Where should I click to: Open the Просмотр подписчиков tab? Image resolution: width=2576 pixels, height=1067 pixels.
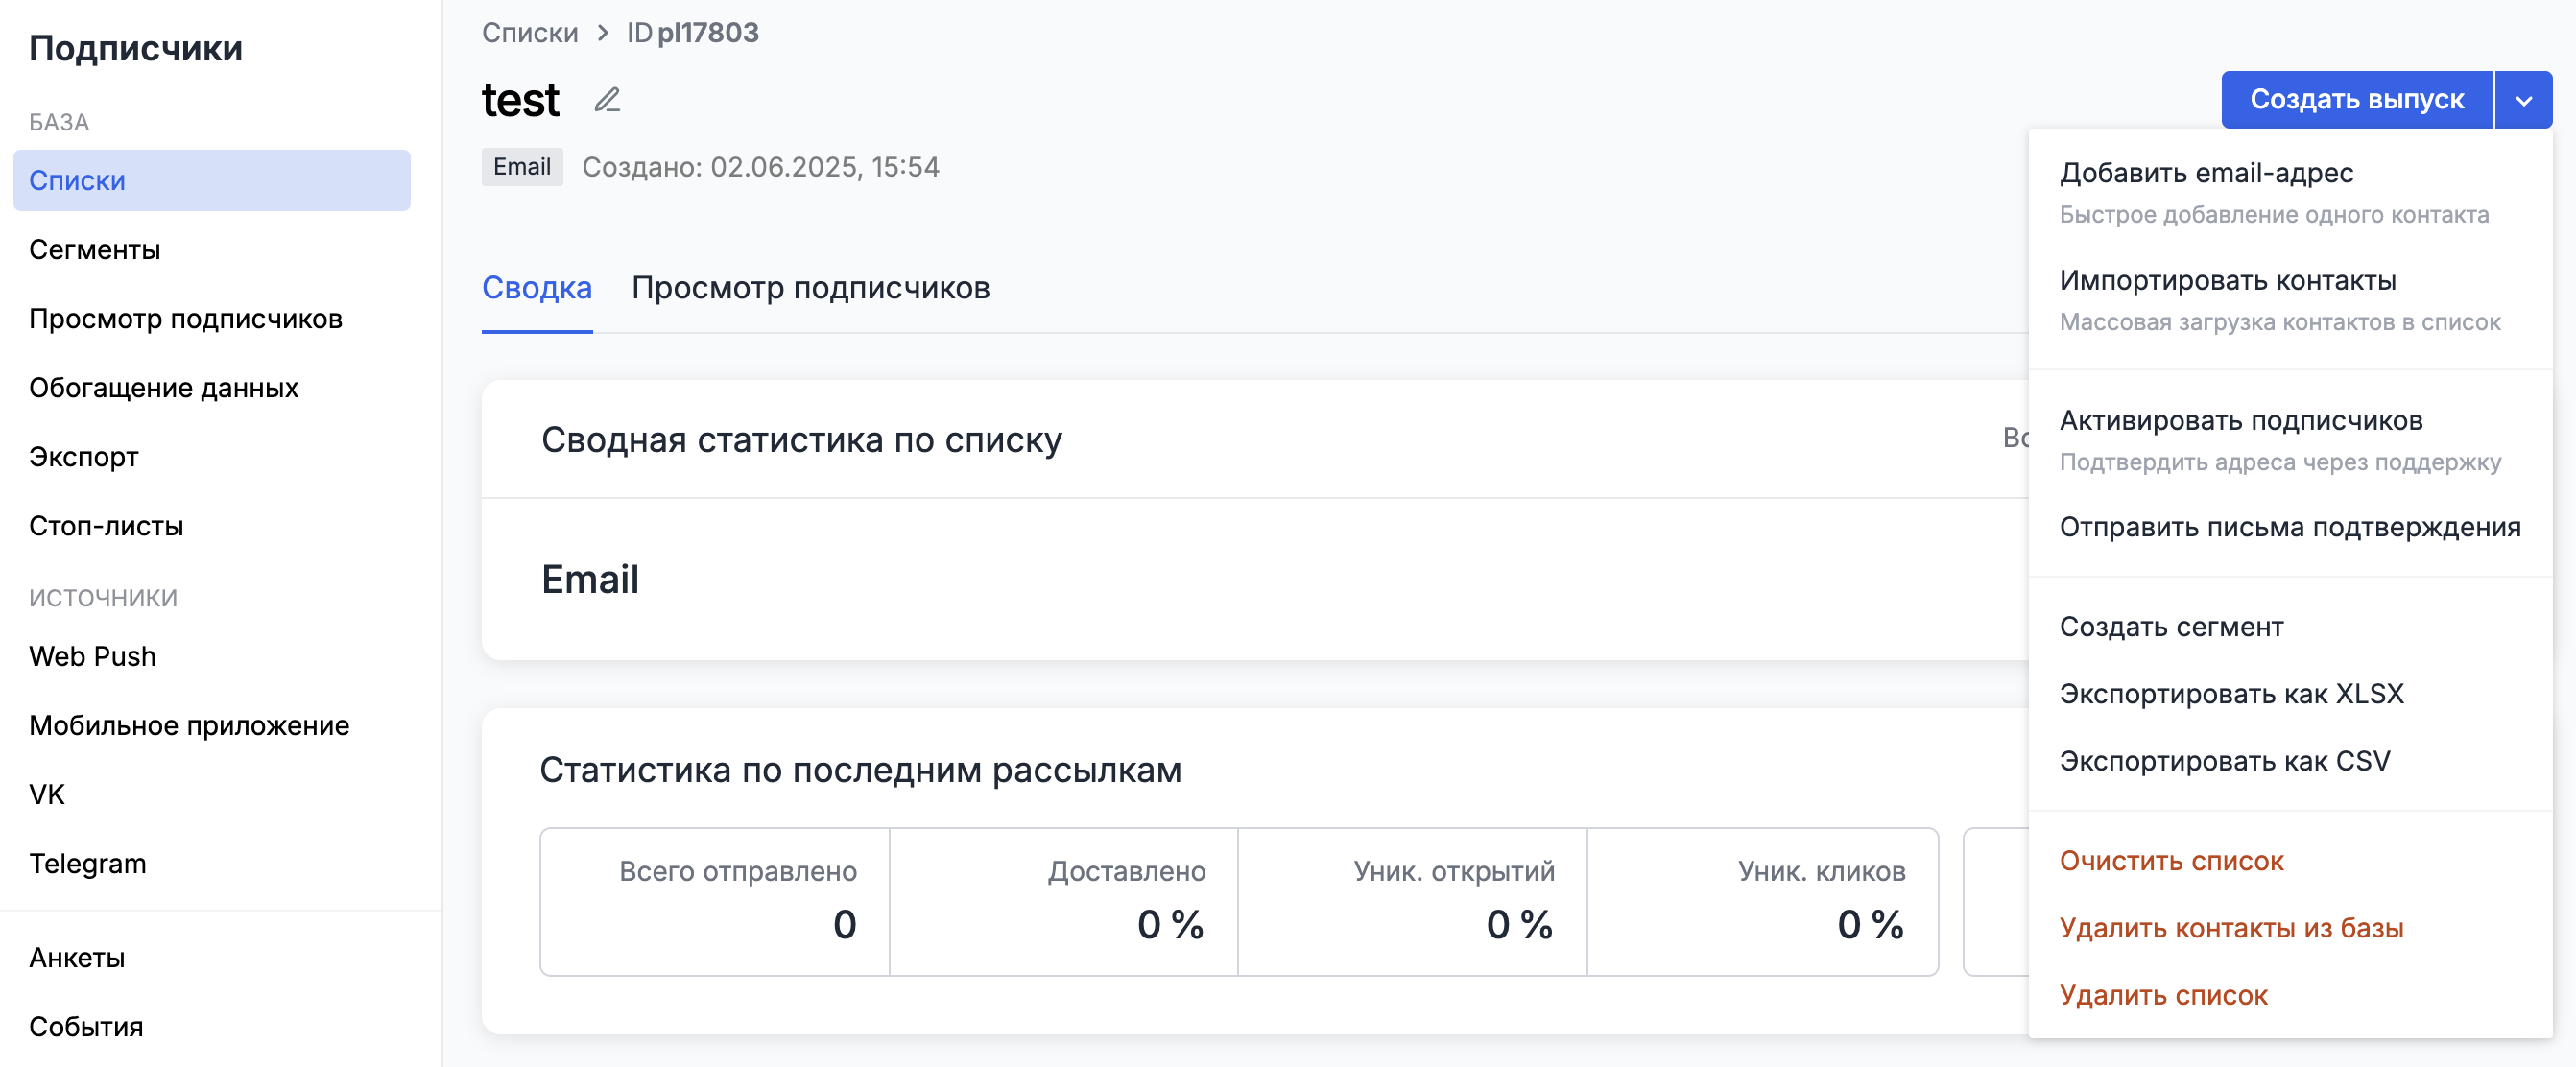[x=810, y=288]
